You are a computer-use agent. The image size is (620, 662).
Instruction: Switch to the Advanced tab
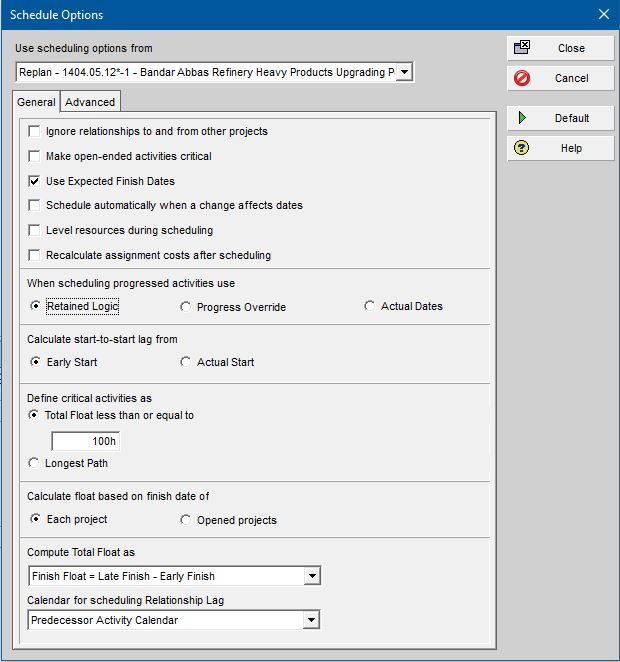tap(91, 102)
